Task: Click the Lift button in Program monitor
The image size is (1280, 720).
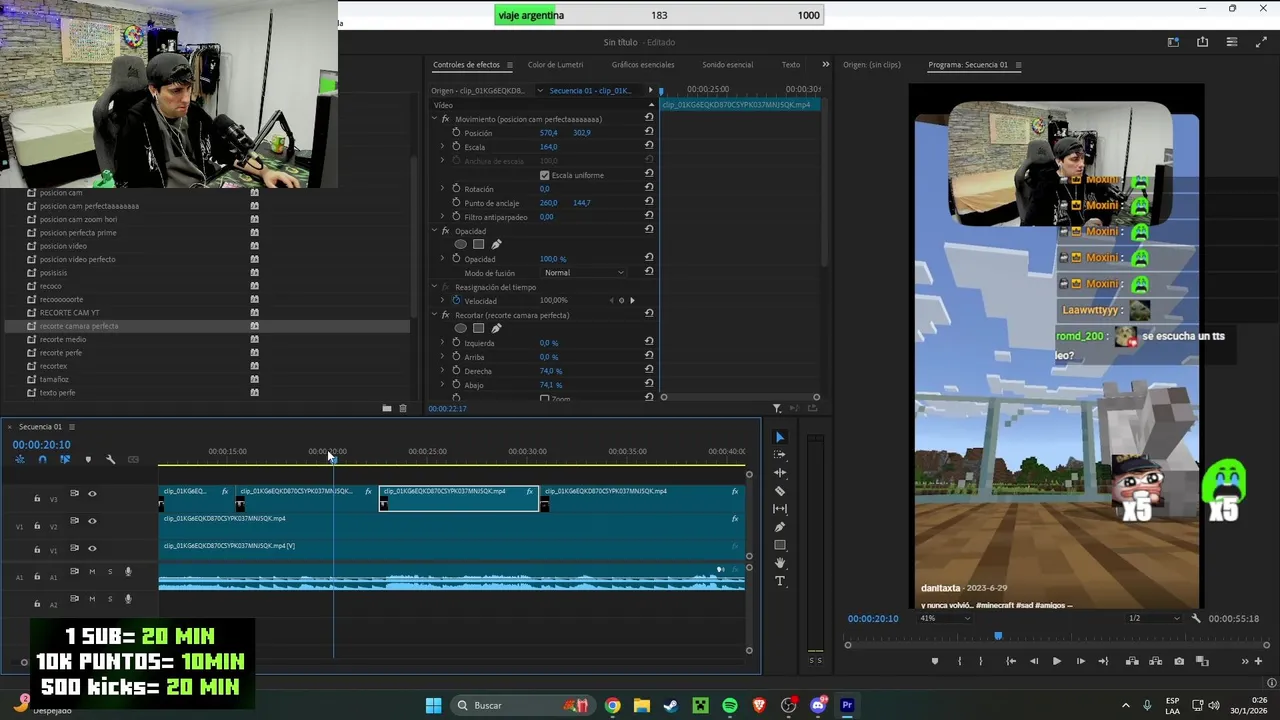Action: coord(1132,661)
